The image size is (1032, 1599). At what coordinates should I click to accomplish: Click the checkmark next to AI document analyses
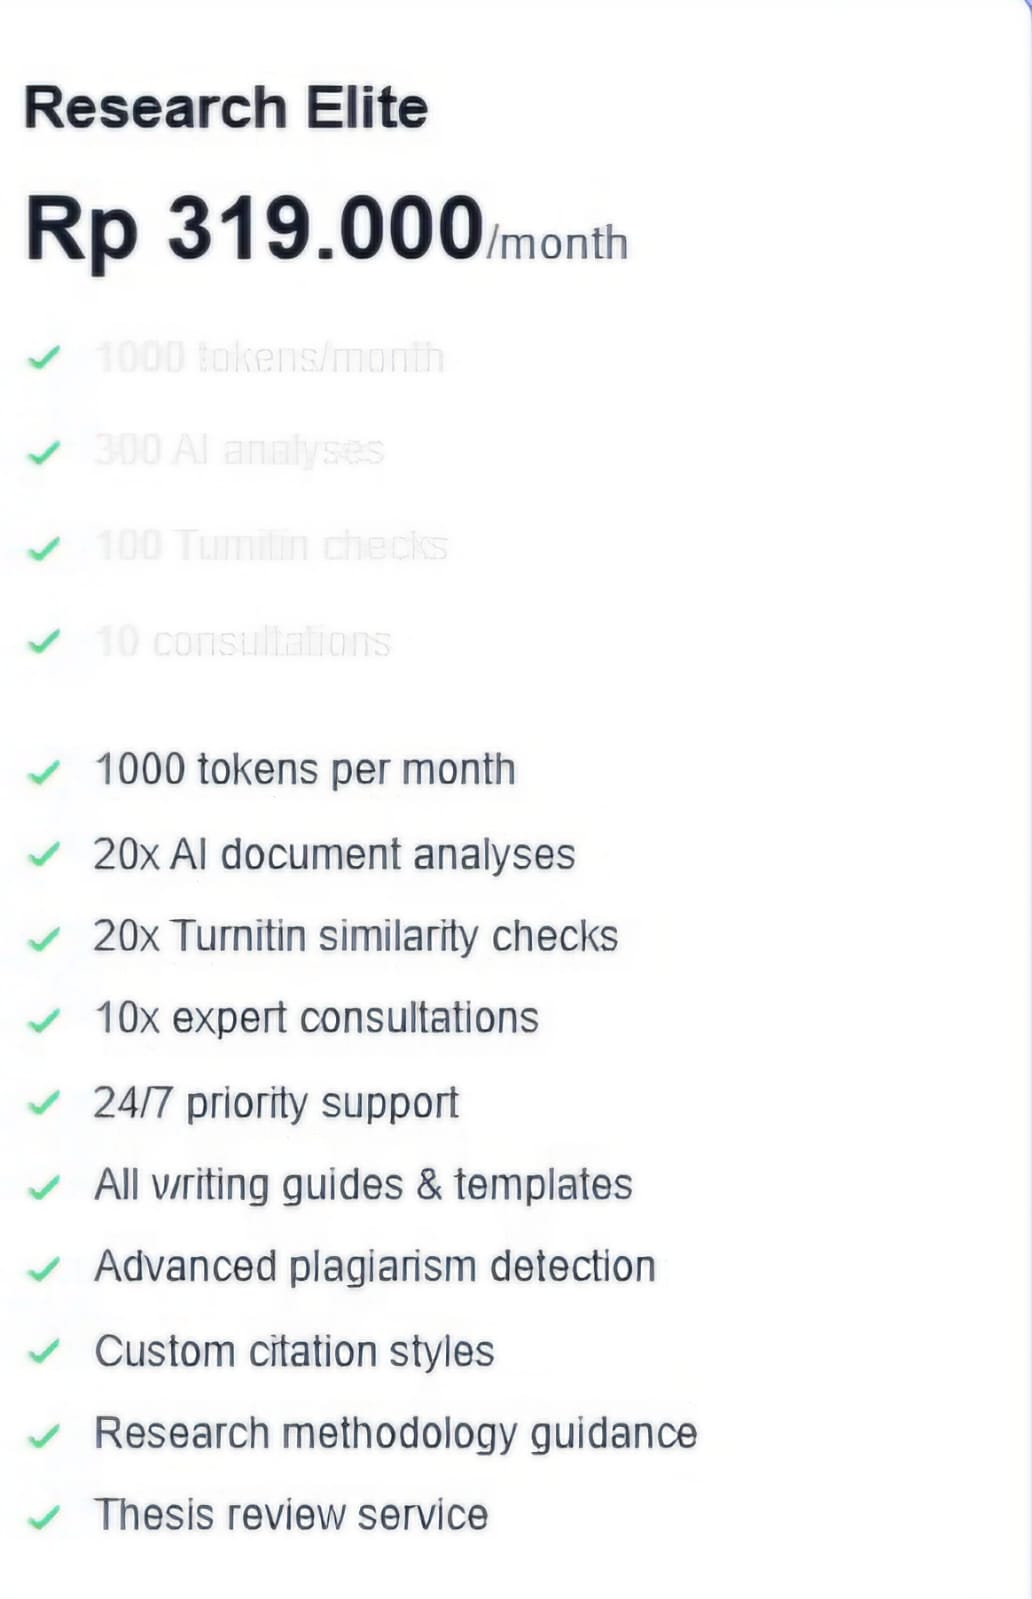click(x=44, y=856)
